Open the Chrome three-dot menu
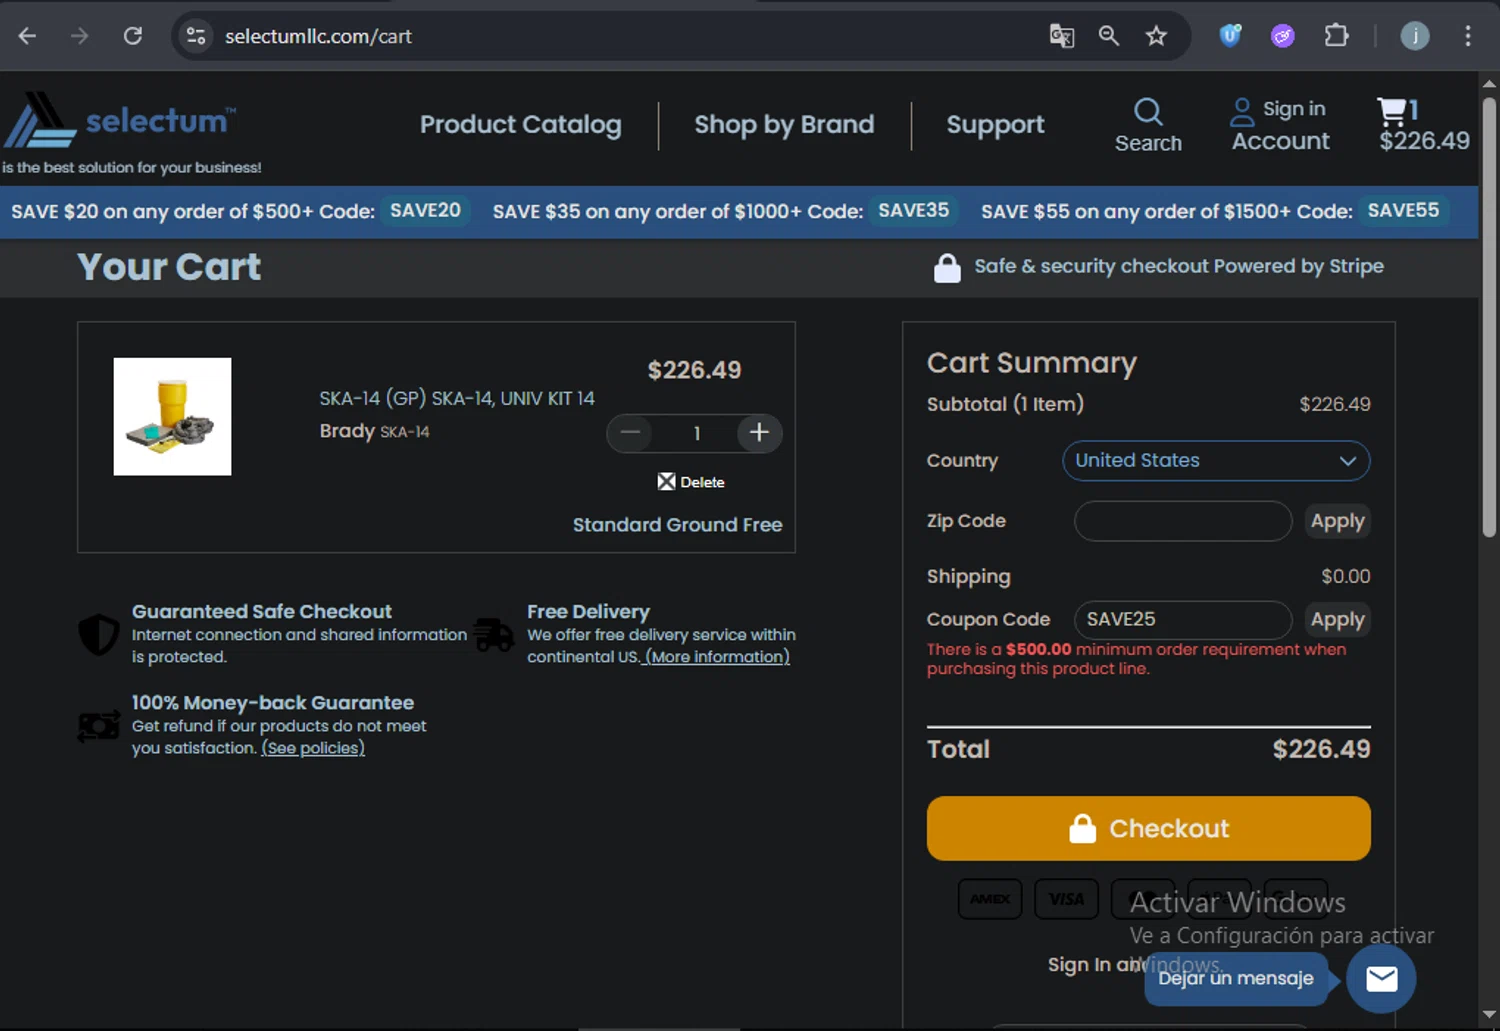1500x1031 pixels. (x=1468, y=36)
